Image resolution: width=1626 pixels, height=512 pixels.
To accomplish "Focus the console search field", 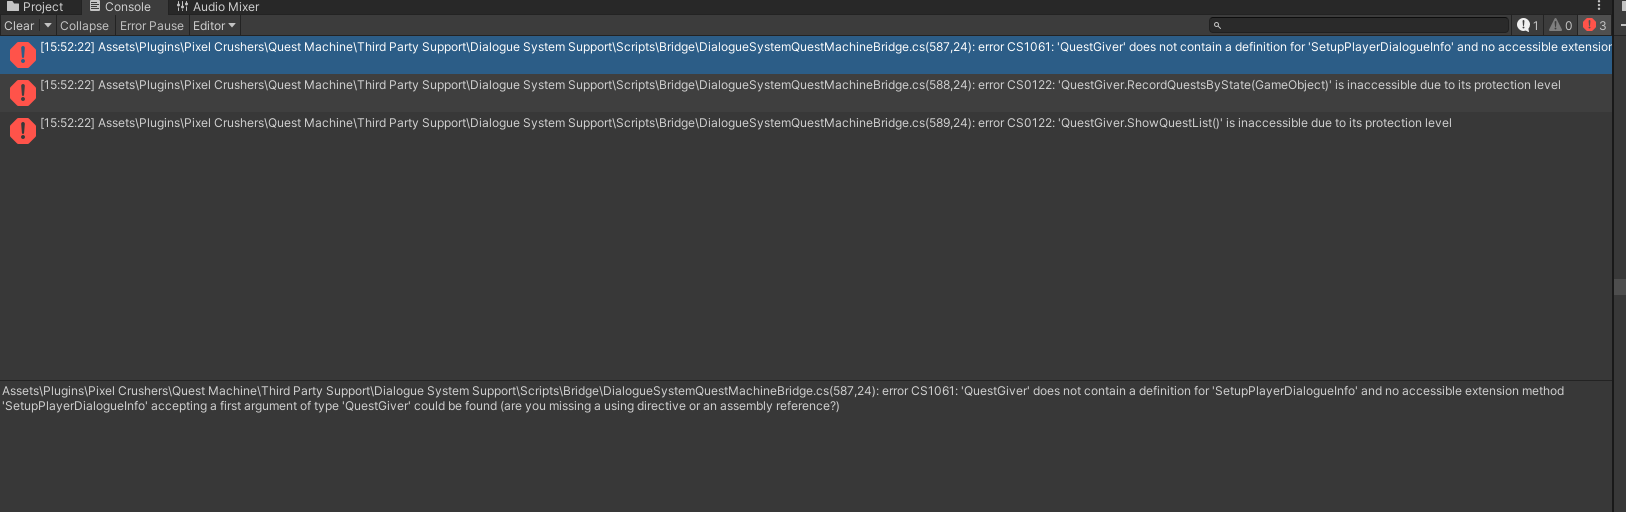I will coord(1358,25).
